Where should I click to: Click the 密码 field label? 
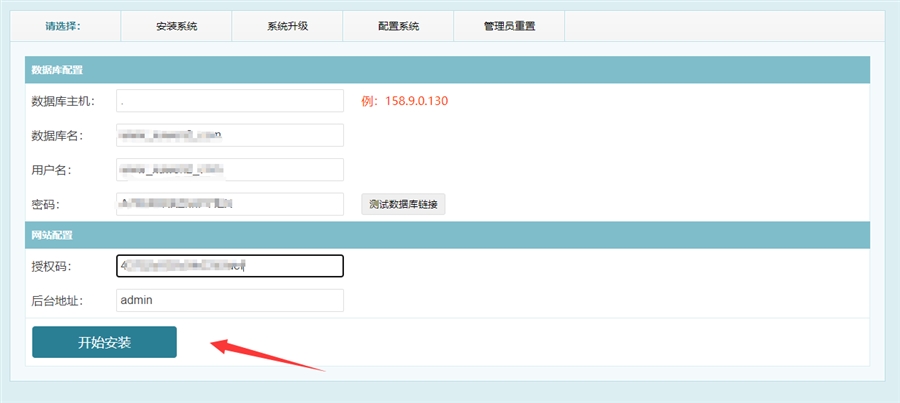(46, 205)
